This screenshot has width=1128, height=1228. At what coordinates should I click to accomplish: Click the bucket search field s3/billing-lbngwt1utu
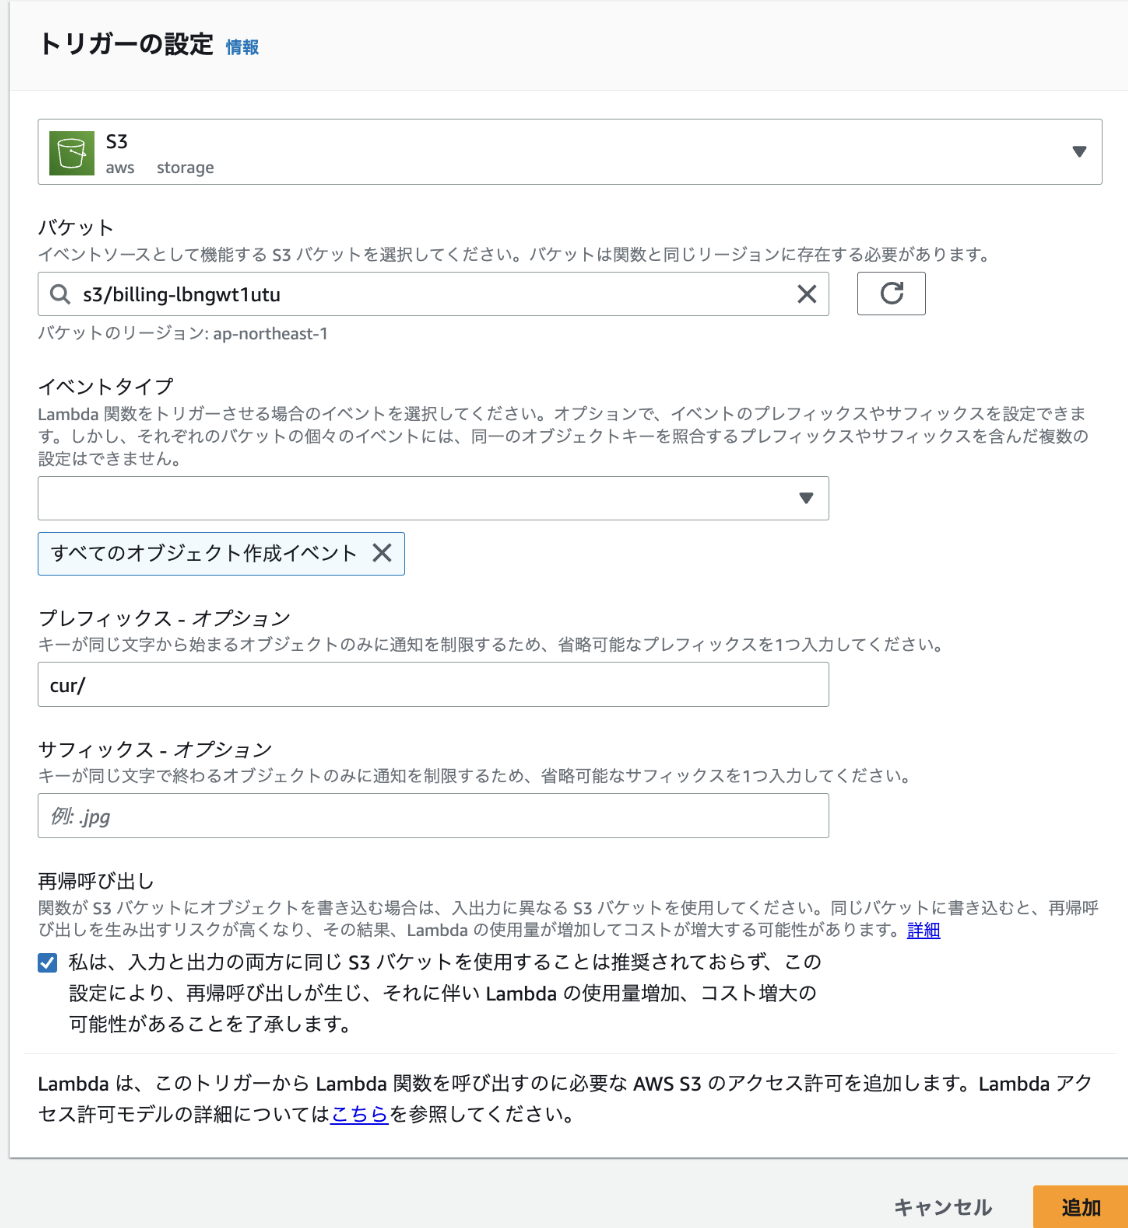[300, 294]
